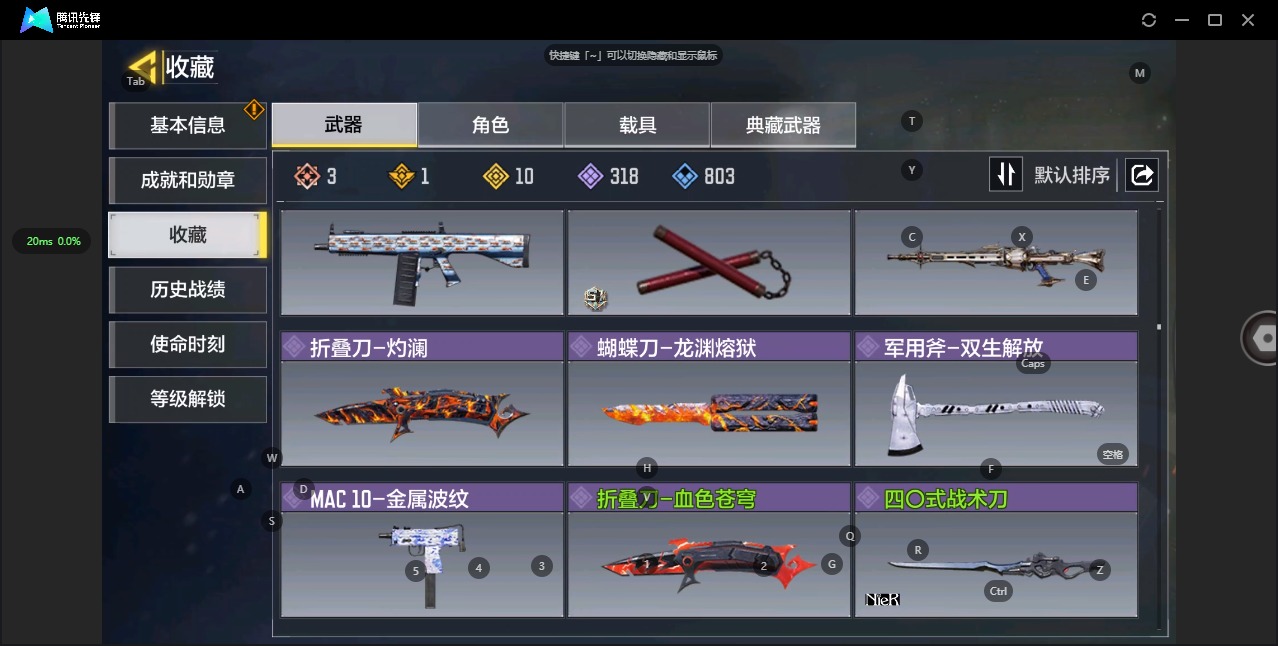Image resolution: width=1278 pixels, height=646 pixels.
Task: Switch to the 载具 tab
Action: 637,125
